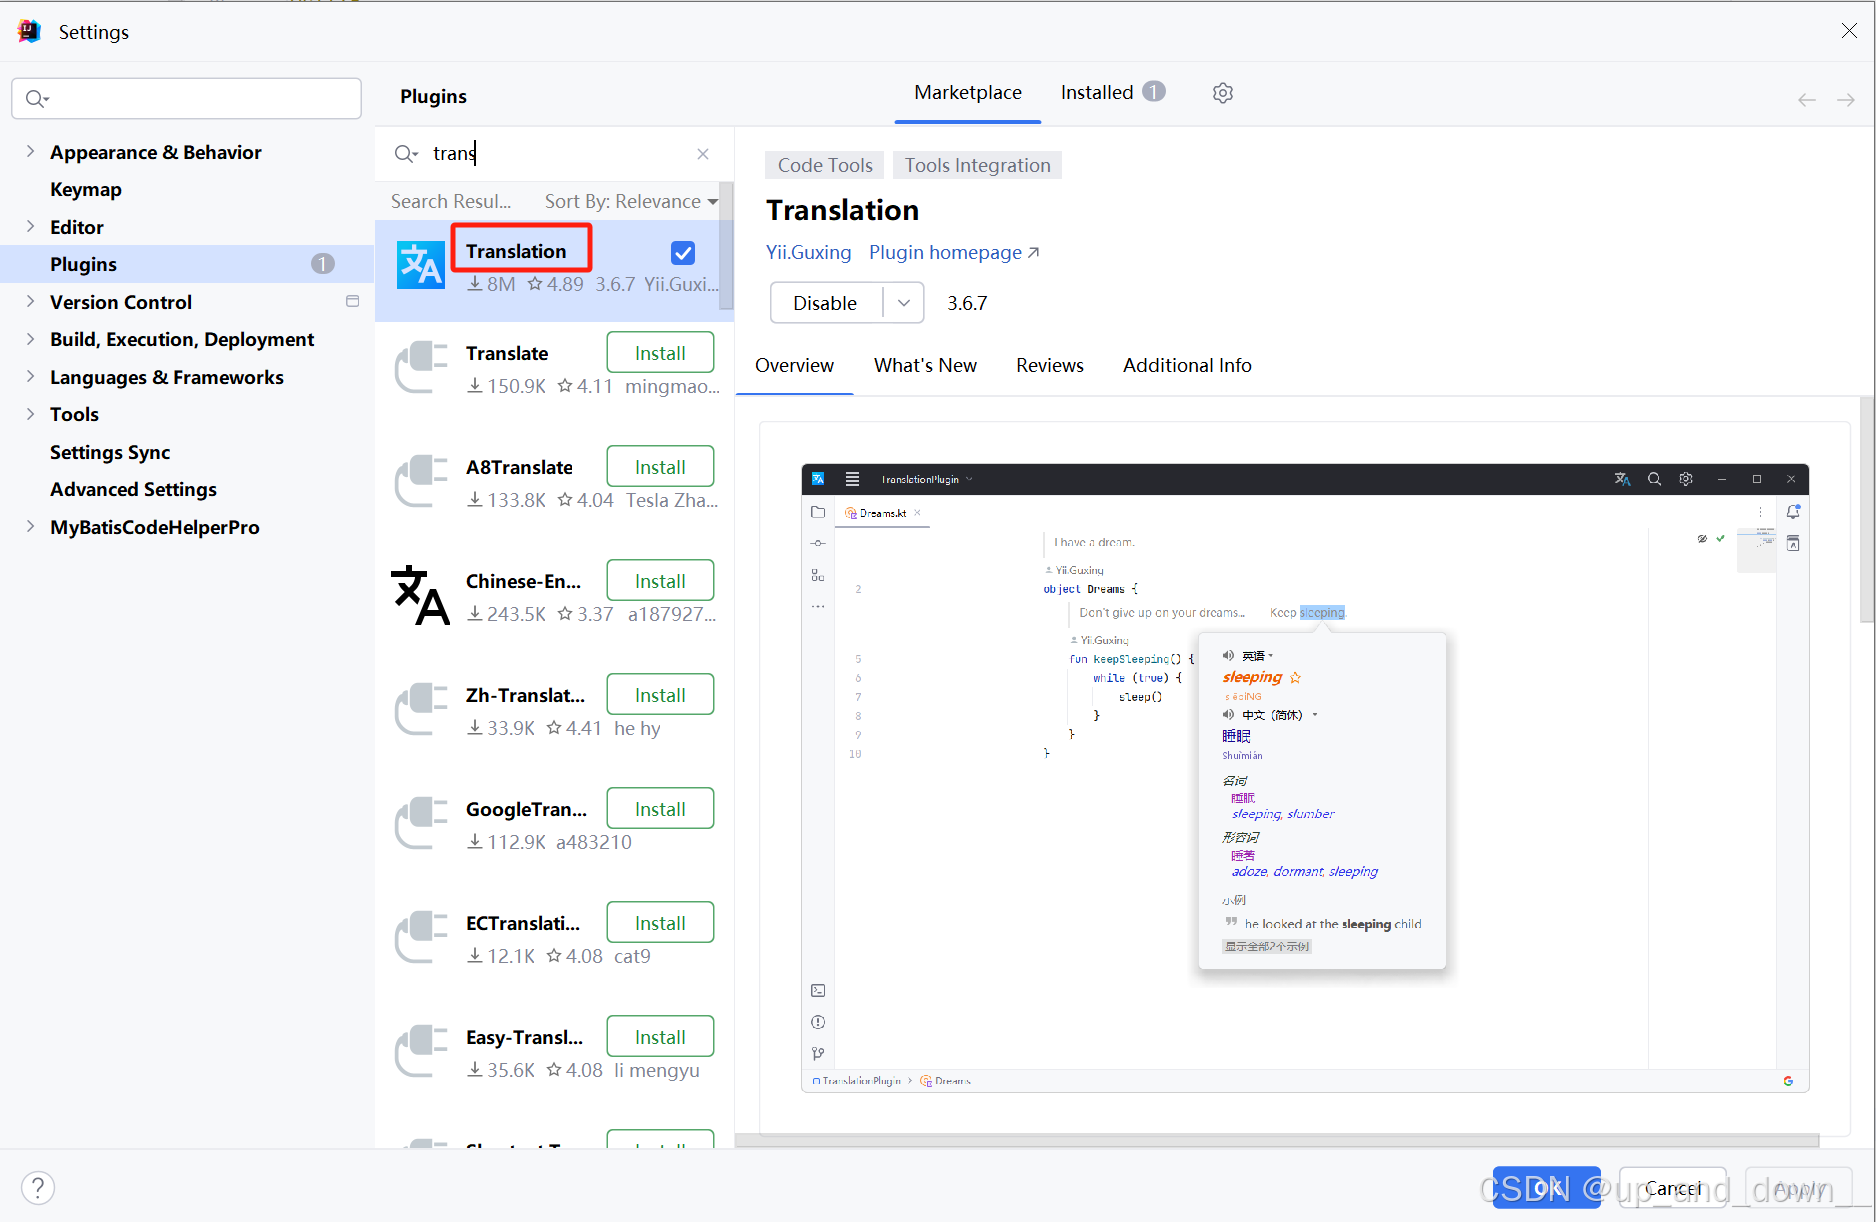Screen dimensions: 1876x1222
Task: Click the A8Translate plugin plug icon
Action: [421, 481]
